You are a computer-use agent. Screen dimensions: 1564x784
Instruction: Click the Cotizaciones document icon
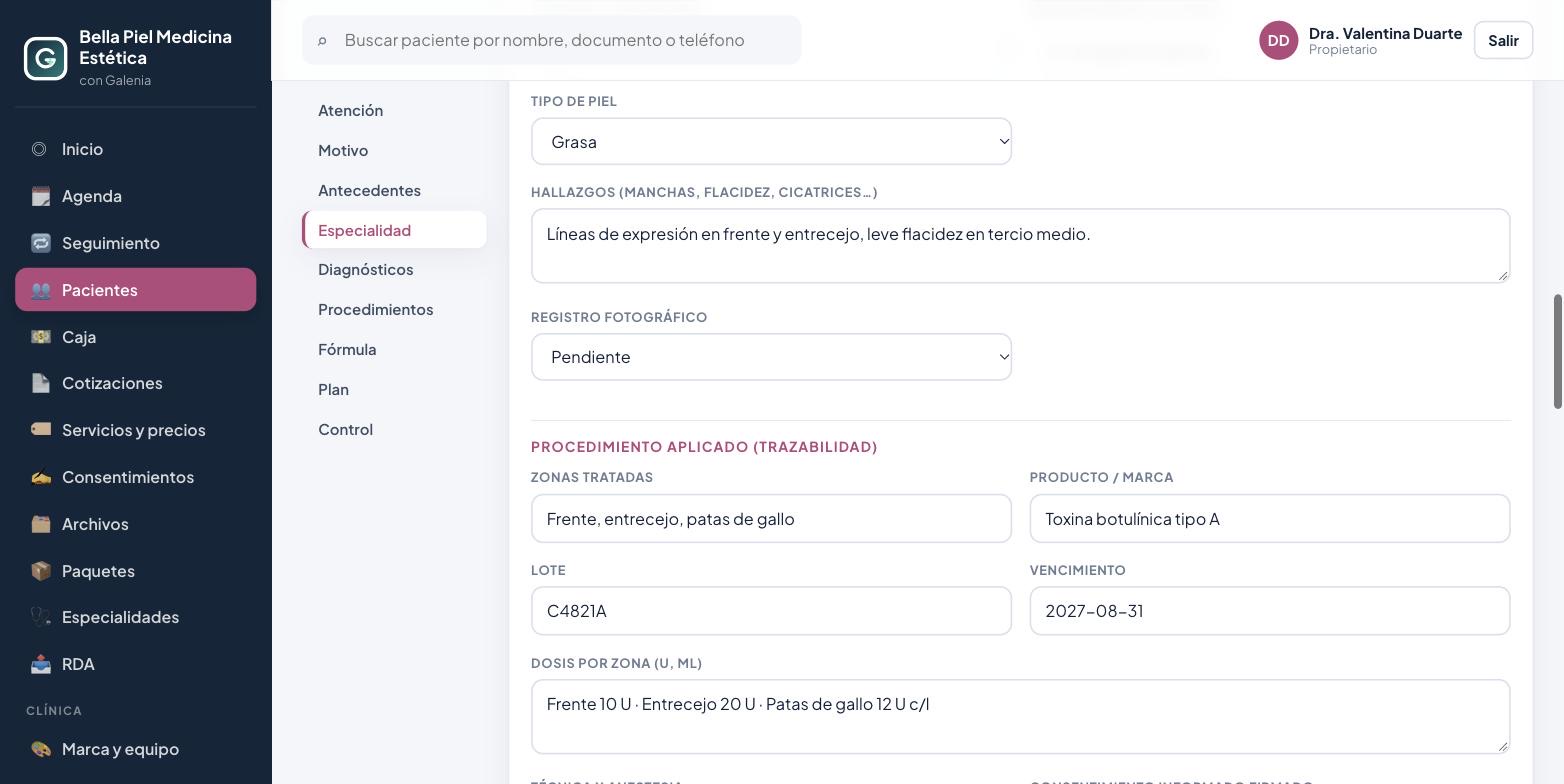pos(40,383)
